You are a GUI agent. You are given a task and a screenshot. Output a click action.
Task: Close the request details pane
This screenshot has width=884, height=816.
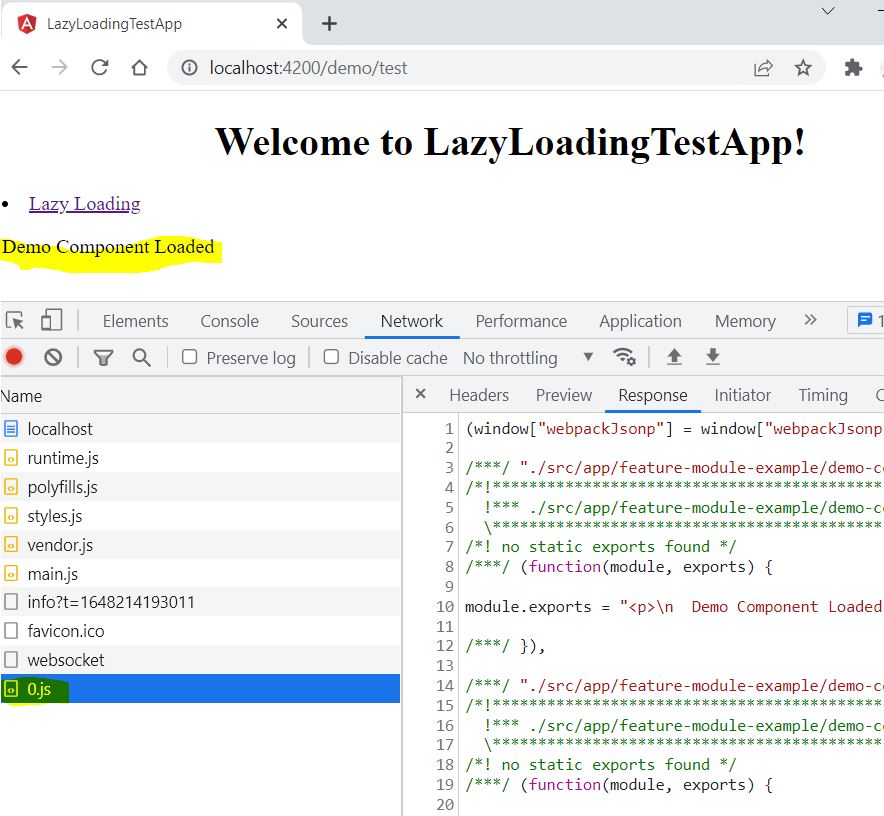[420, 394]
